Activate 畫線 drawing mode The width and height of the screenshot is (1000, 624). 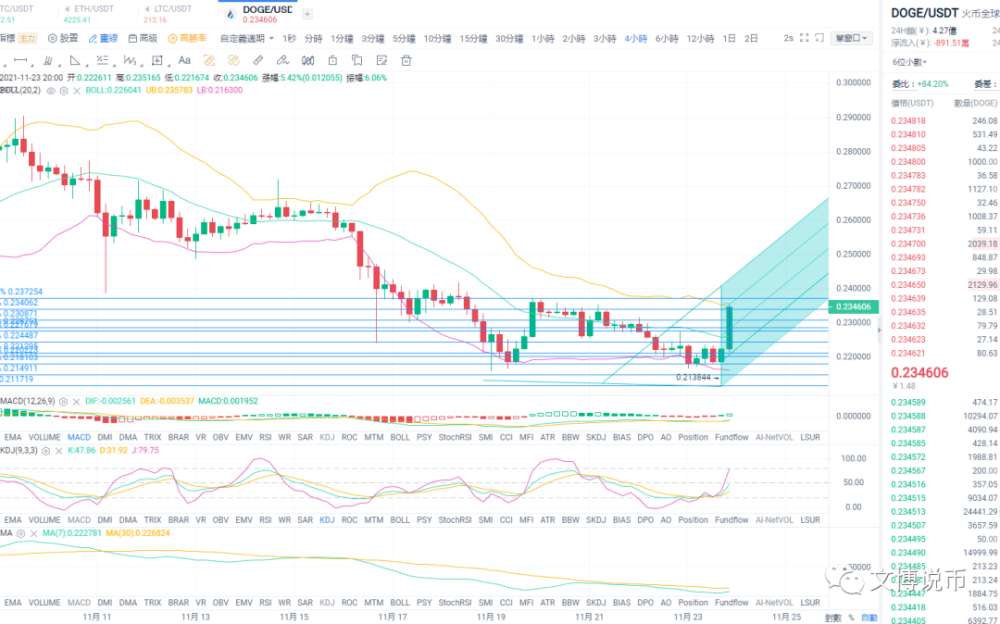(x=103, y=38)
